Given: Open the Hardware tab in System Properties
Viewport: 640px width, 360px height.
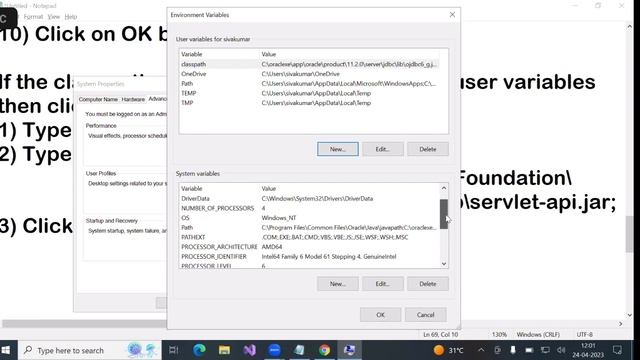Looking at the screenshot, I should coord(133,99).
